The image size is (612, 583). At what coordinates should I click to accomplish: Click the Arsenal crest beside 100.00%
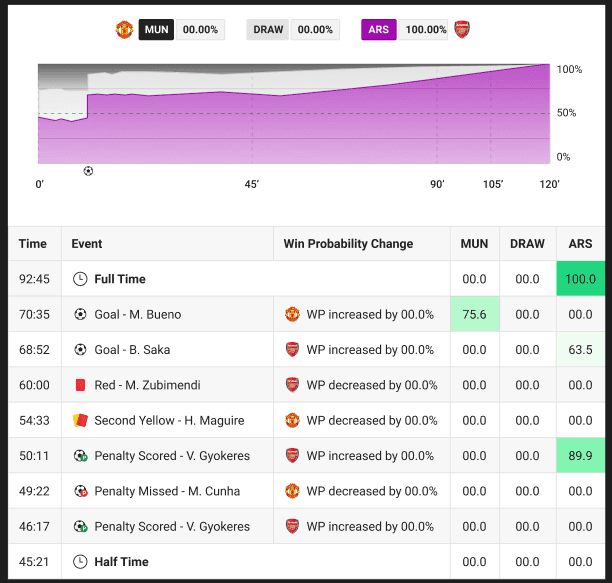[462, 30]
